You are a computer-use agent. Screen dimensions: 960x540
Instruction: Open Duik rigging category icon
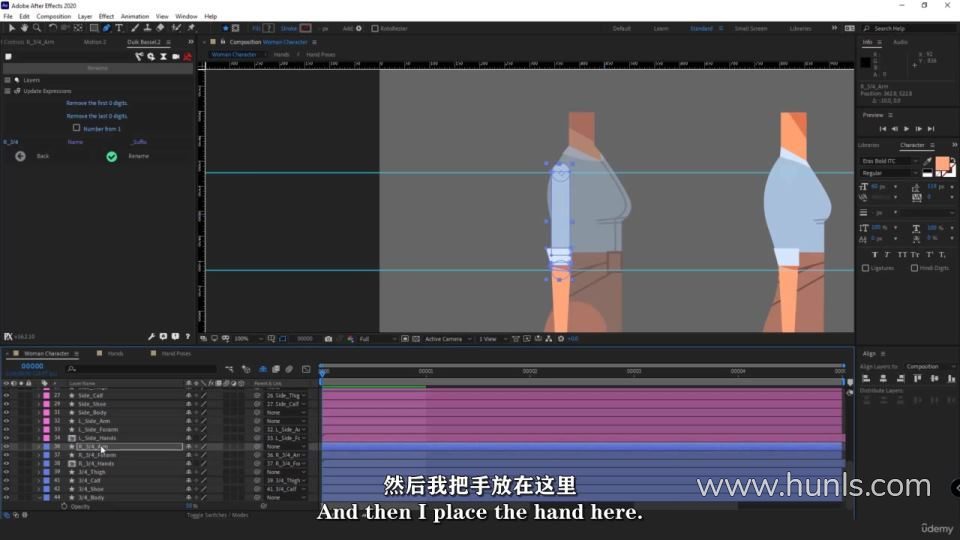pos(139,56)
